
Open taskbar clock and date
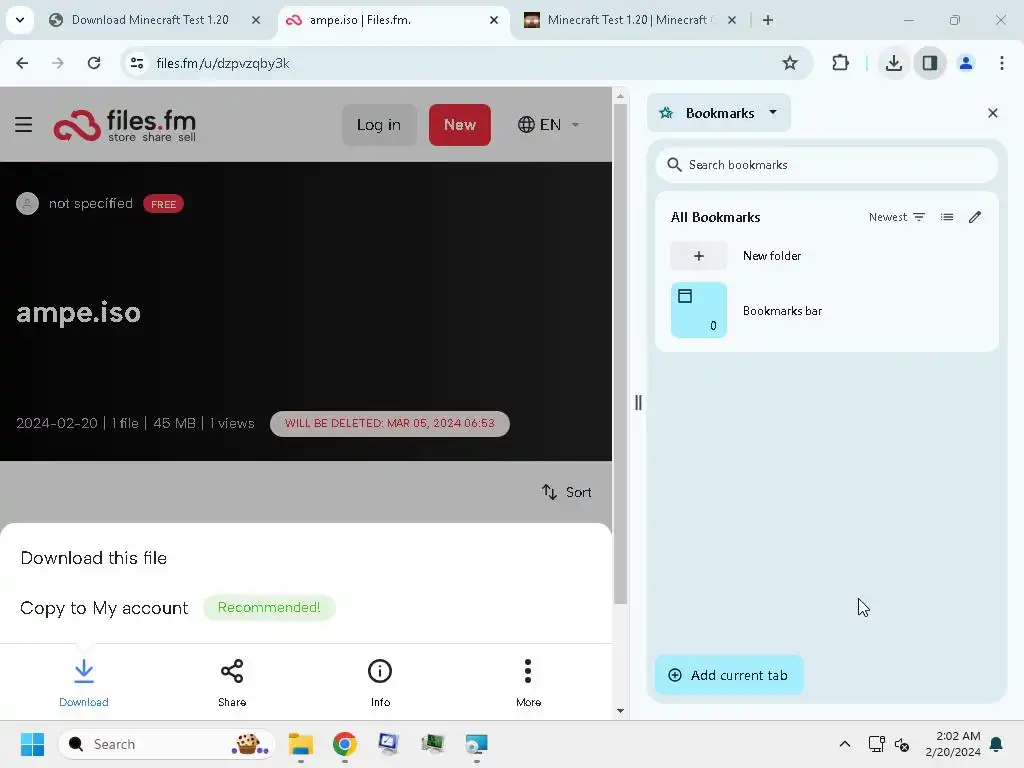coord(953,744)
